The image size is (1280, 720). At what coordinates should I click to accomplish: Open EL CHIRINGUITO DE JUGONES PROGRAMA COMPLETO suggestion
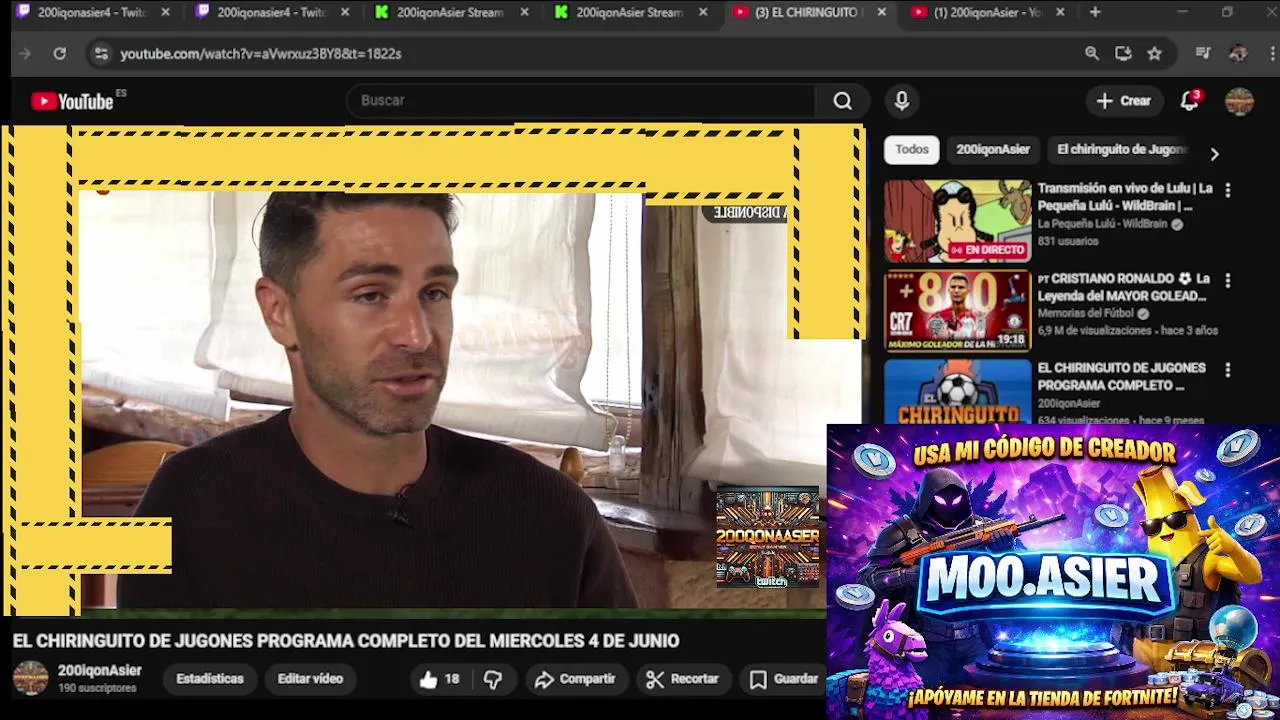[x=1121, y=376]
